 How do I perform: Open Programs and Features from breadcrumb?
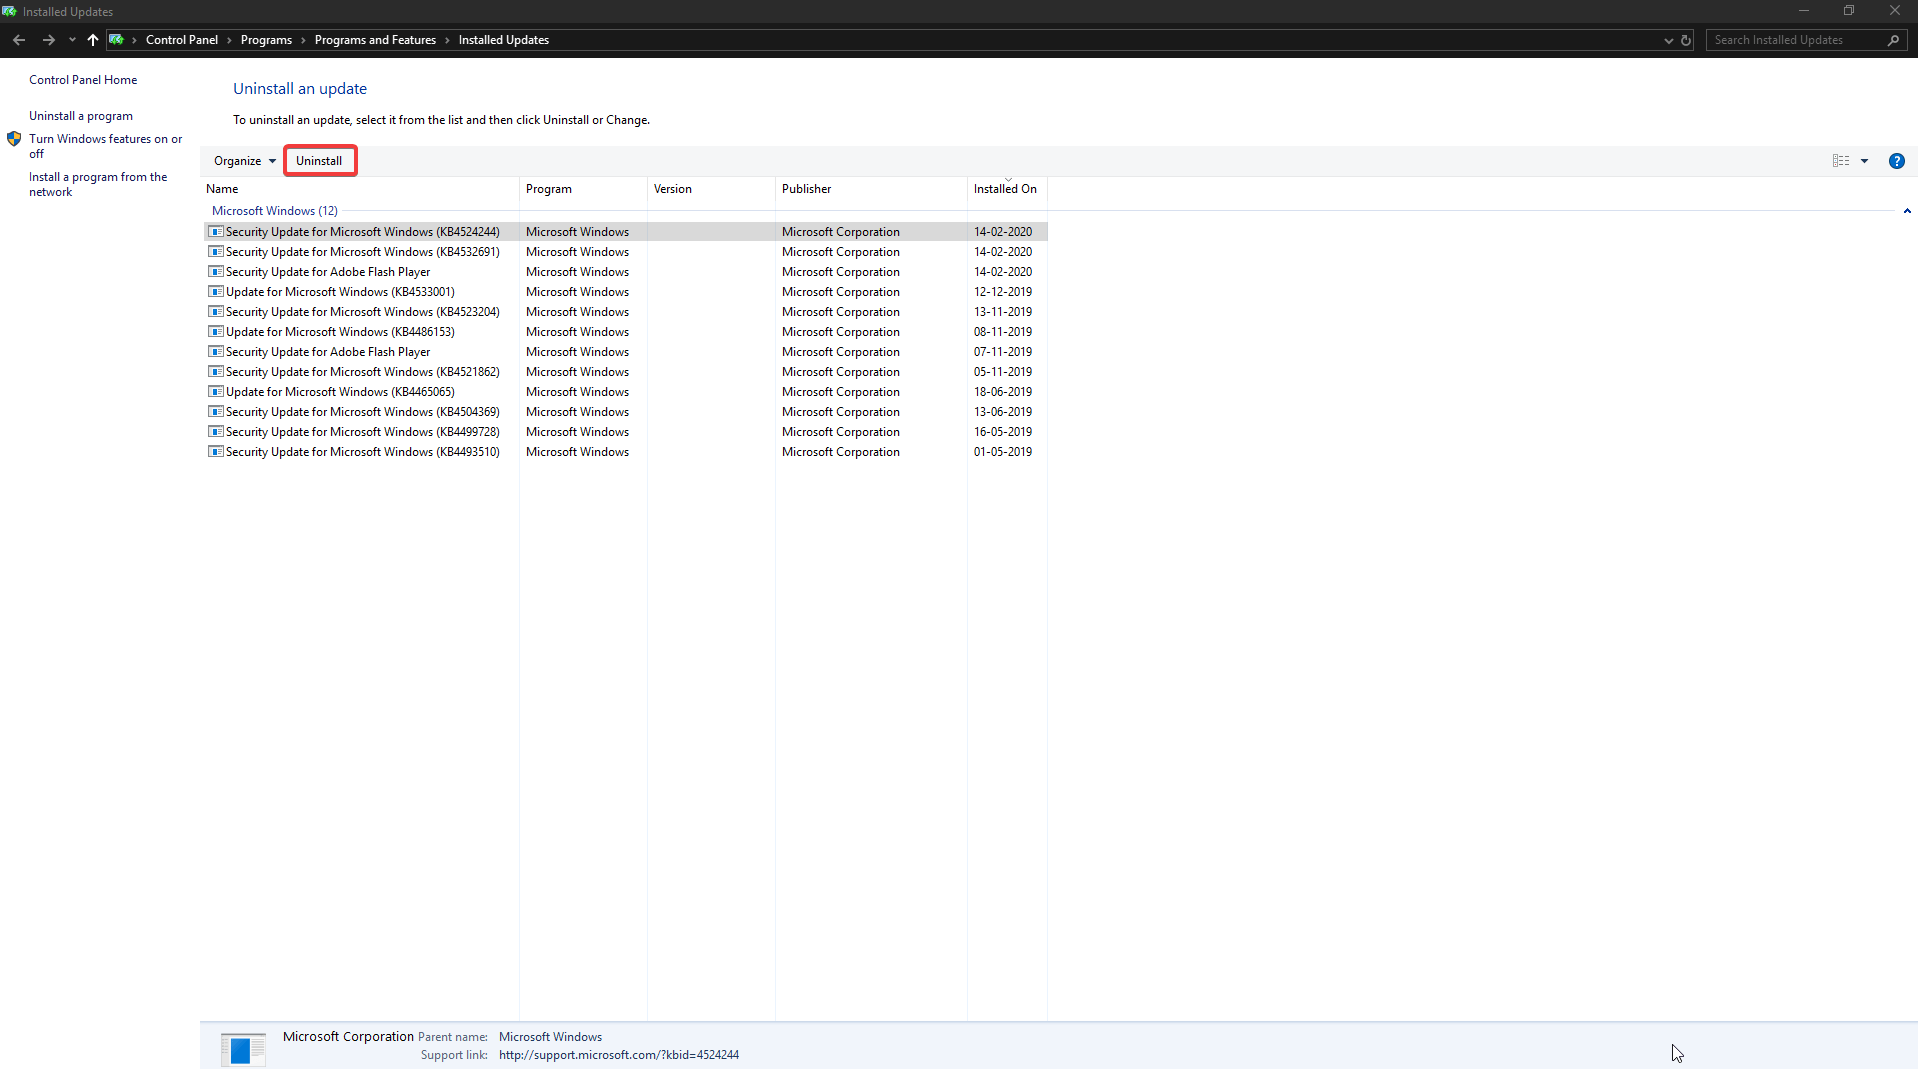pos(376,40)
